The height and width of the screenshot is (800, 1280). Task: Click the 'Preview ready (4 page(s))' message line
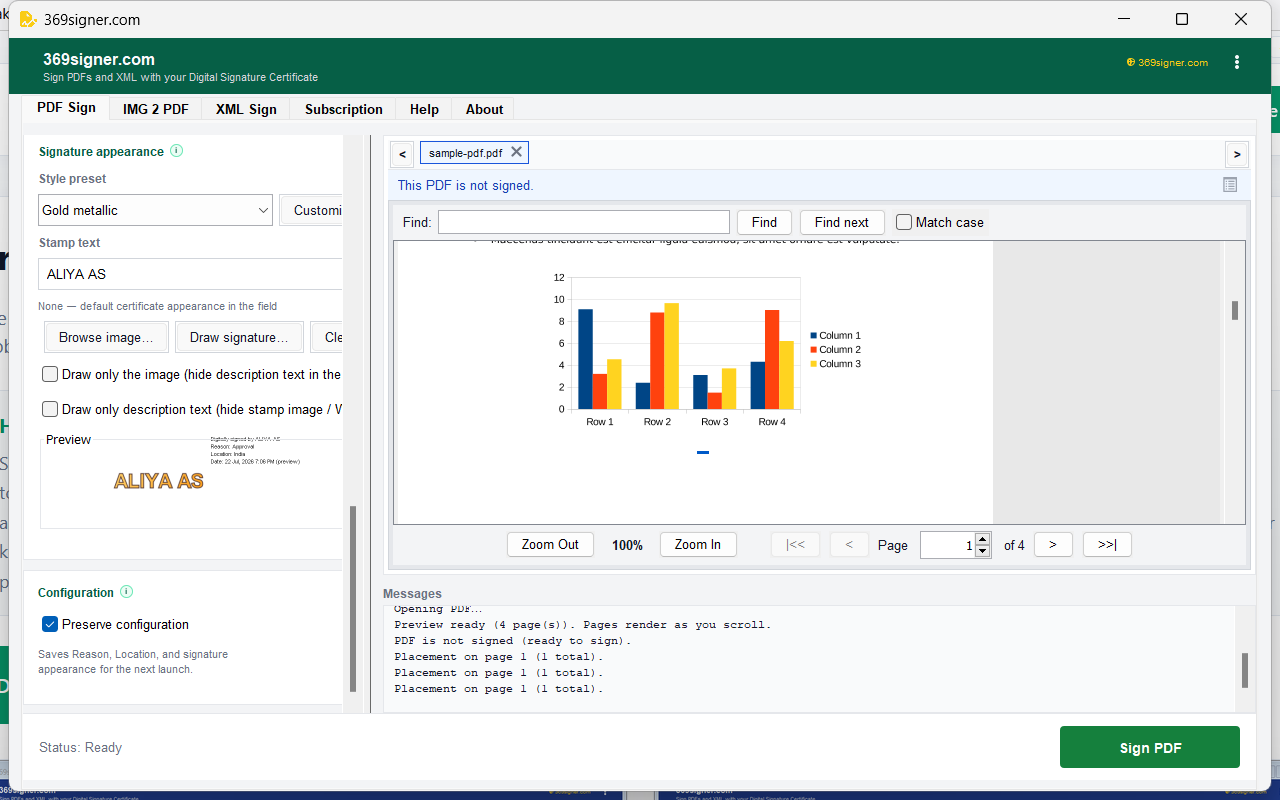(583, 625)
